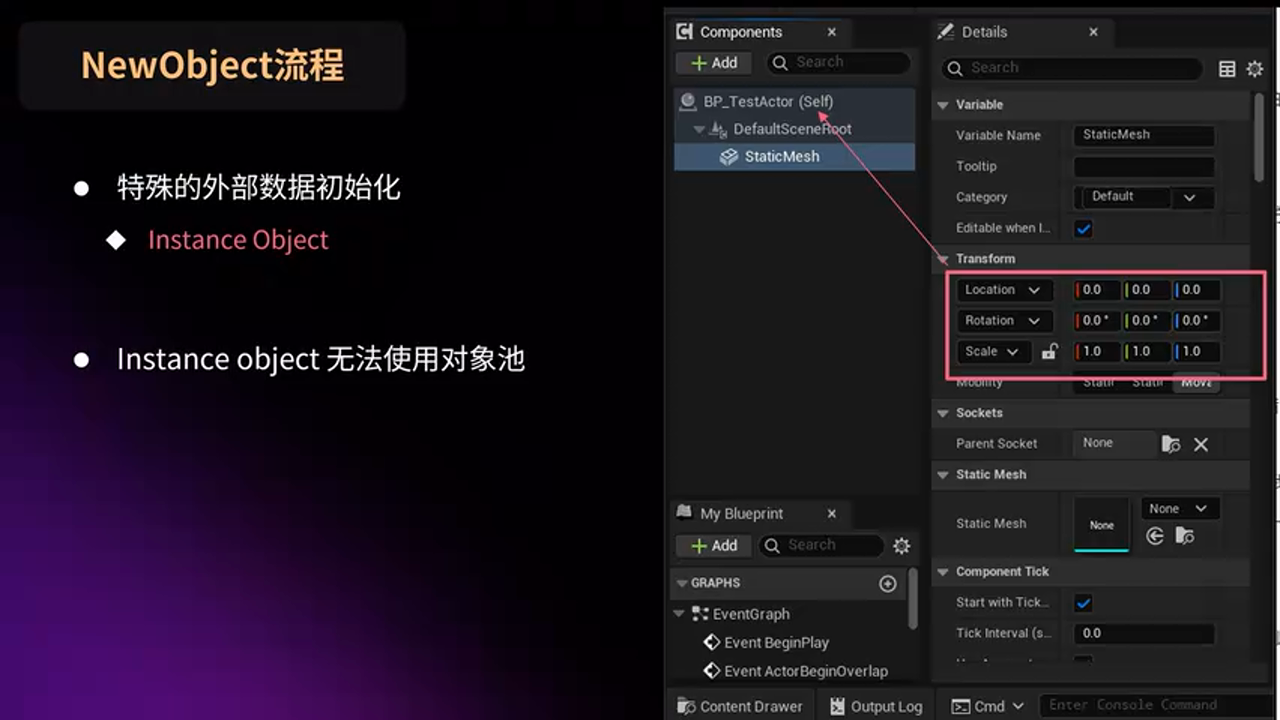Open the Details panel settings gear icon
Screen dimensions: 1280x720
1255,69
